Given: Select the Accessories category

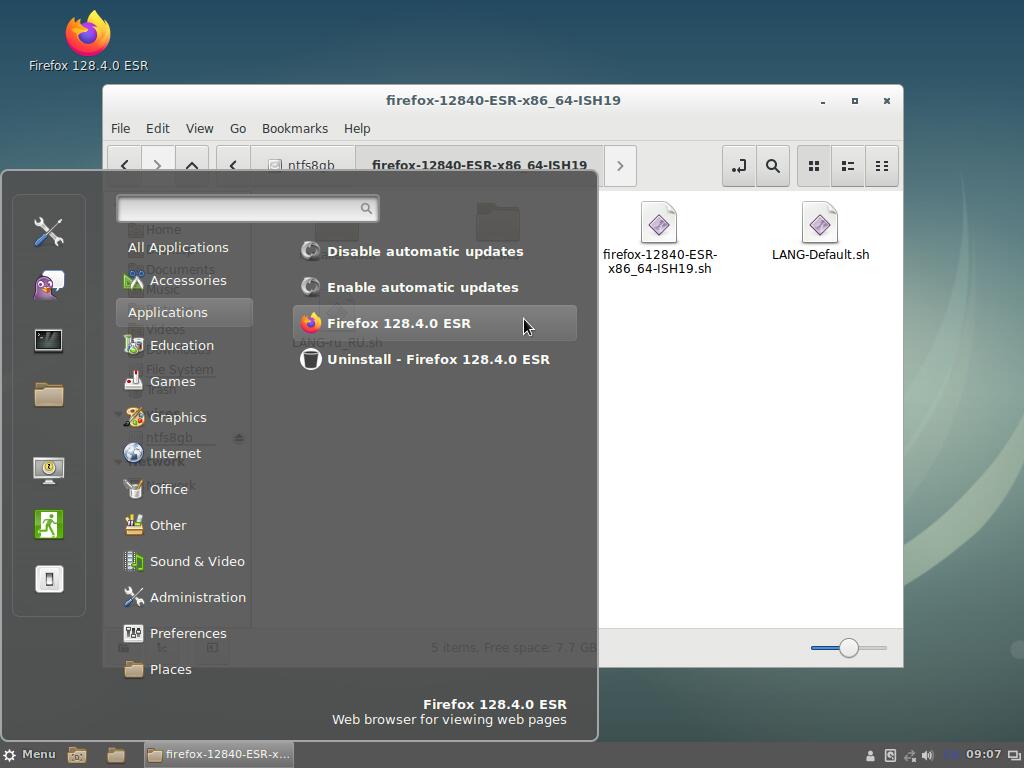Looking at the screenshot, I should (x=184, y=280).
